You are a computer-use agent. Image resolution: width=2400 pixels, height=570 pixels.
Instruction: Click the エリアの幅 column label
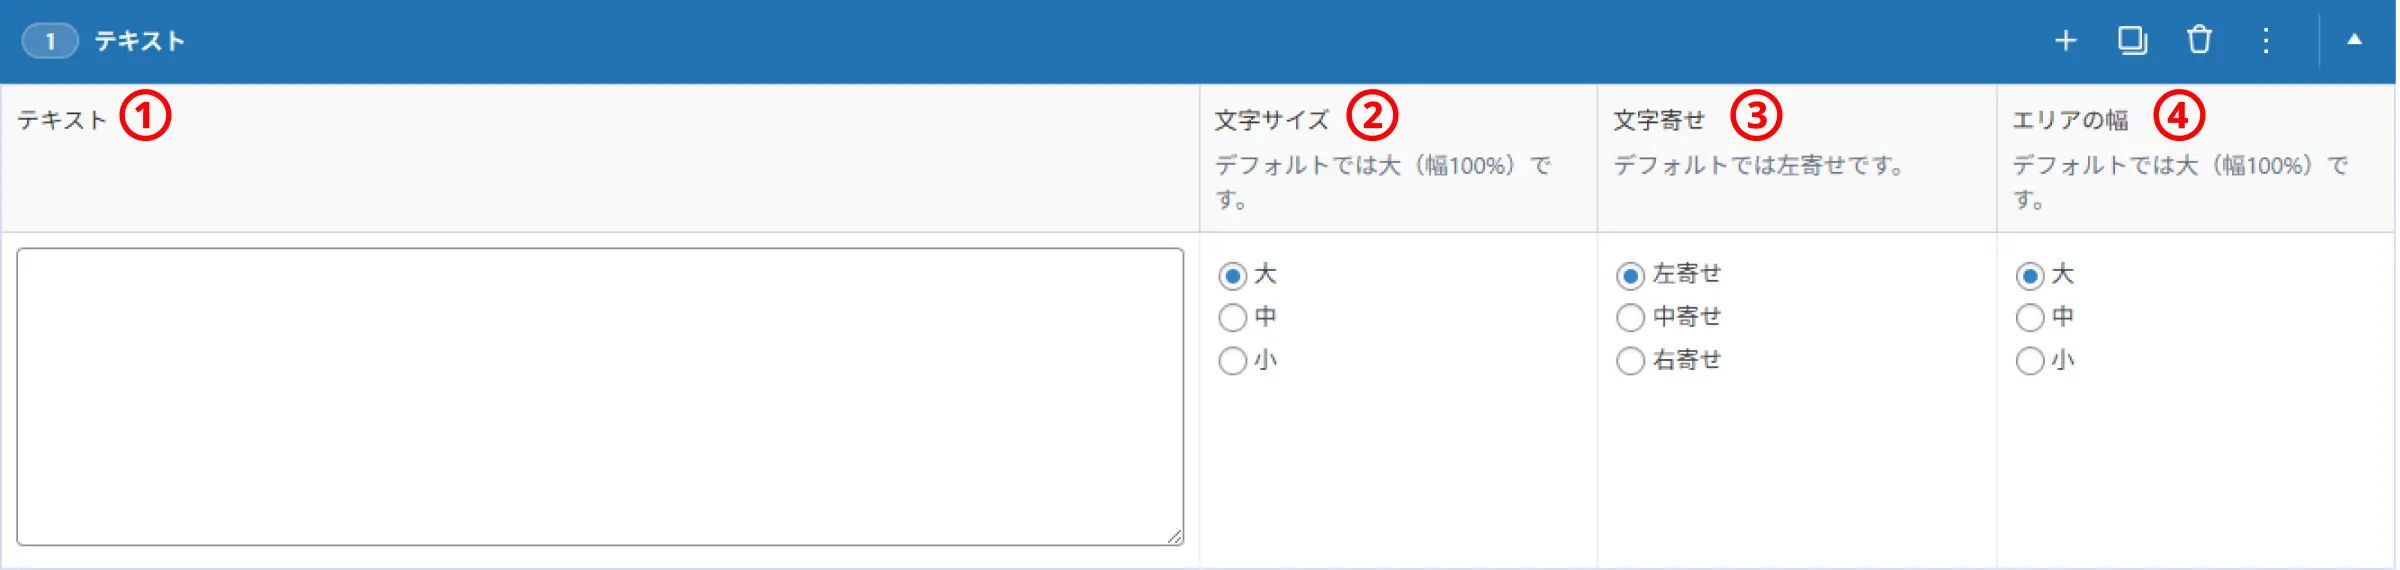(x=2070, y=120)
